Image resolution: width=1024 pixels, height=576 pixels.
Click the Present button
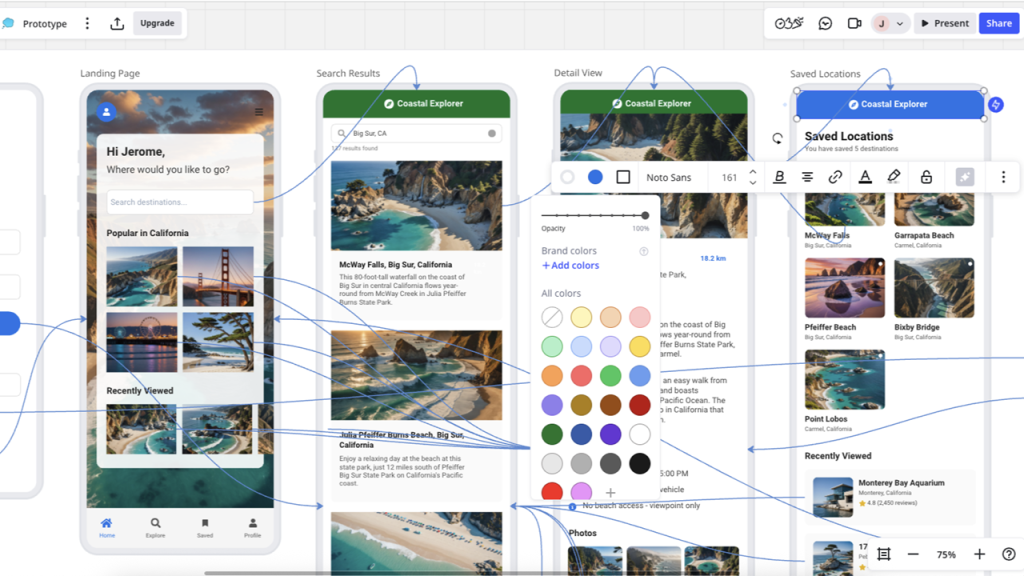point(944,23)
